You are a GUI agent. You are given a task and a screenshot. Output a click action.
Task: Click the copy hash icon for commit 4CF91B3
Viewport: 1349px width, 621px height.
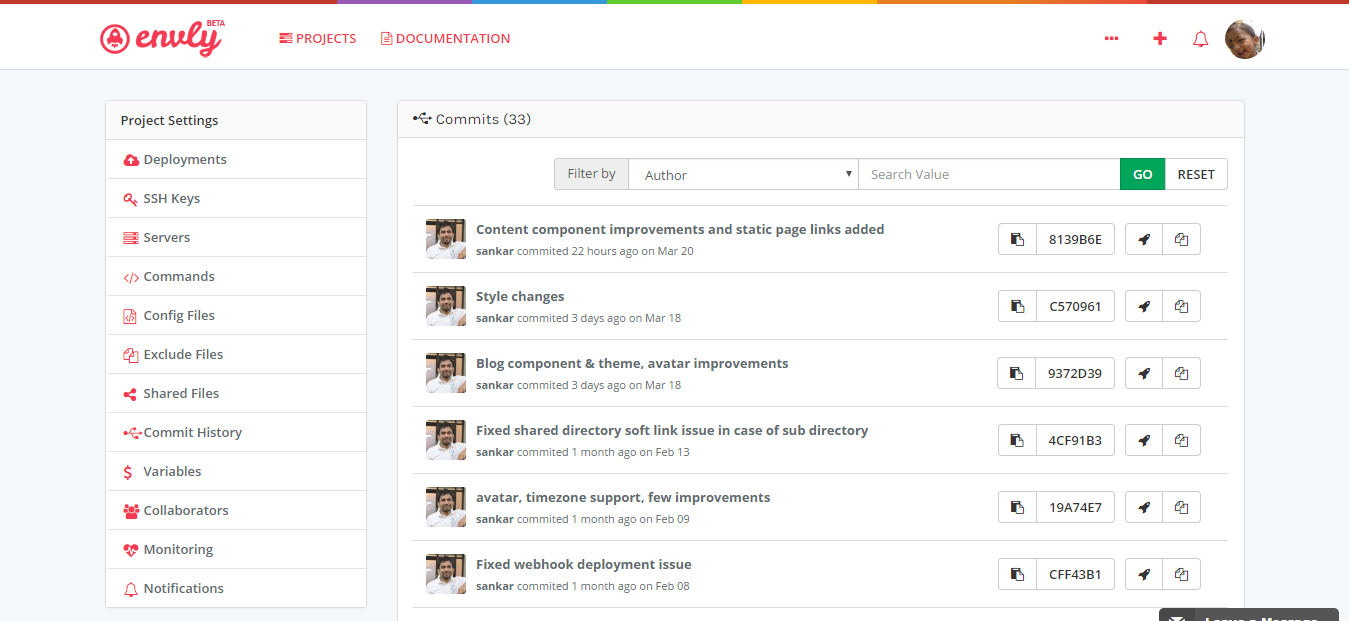[1017, 440]
